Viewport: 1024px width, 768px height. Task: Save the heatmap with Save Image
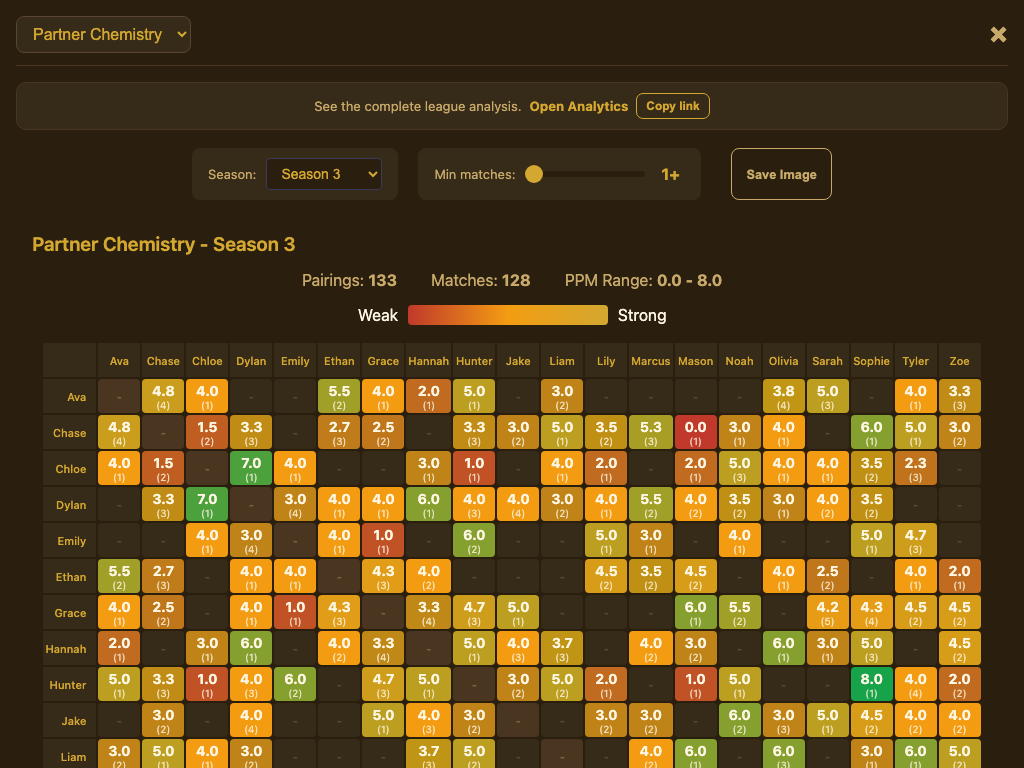(781, 174)
